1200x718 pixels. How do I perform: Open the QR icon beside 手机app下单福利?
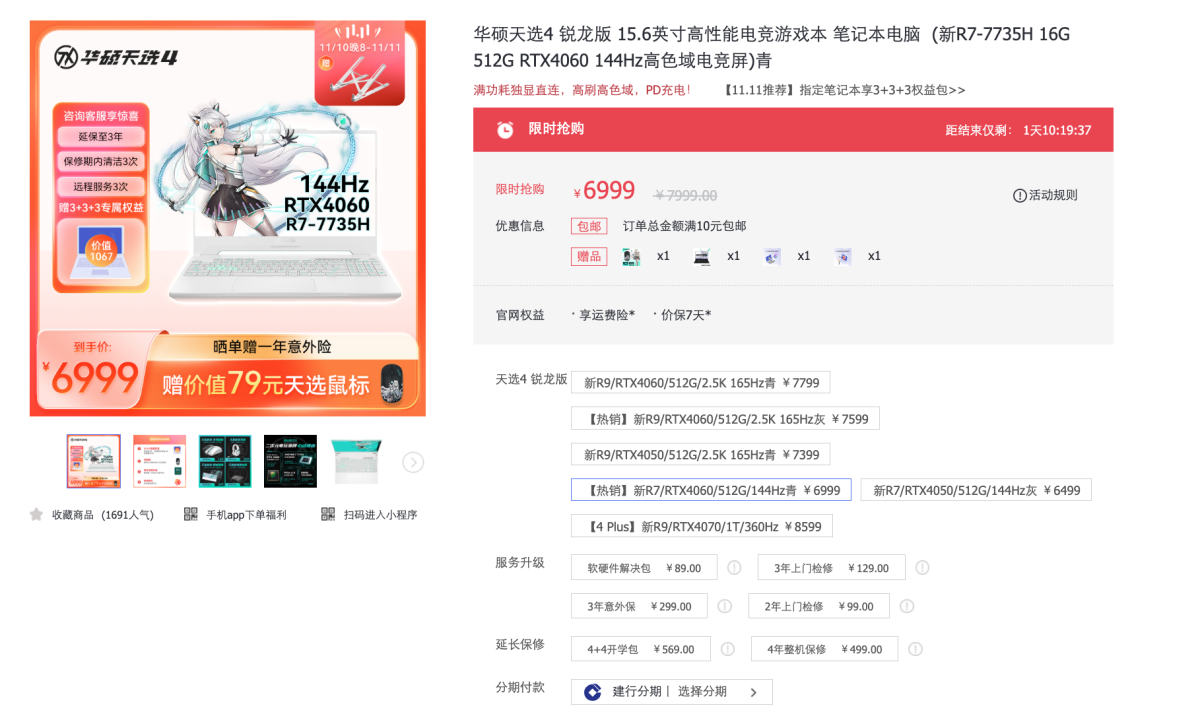pos(191,514)
